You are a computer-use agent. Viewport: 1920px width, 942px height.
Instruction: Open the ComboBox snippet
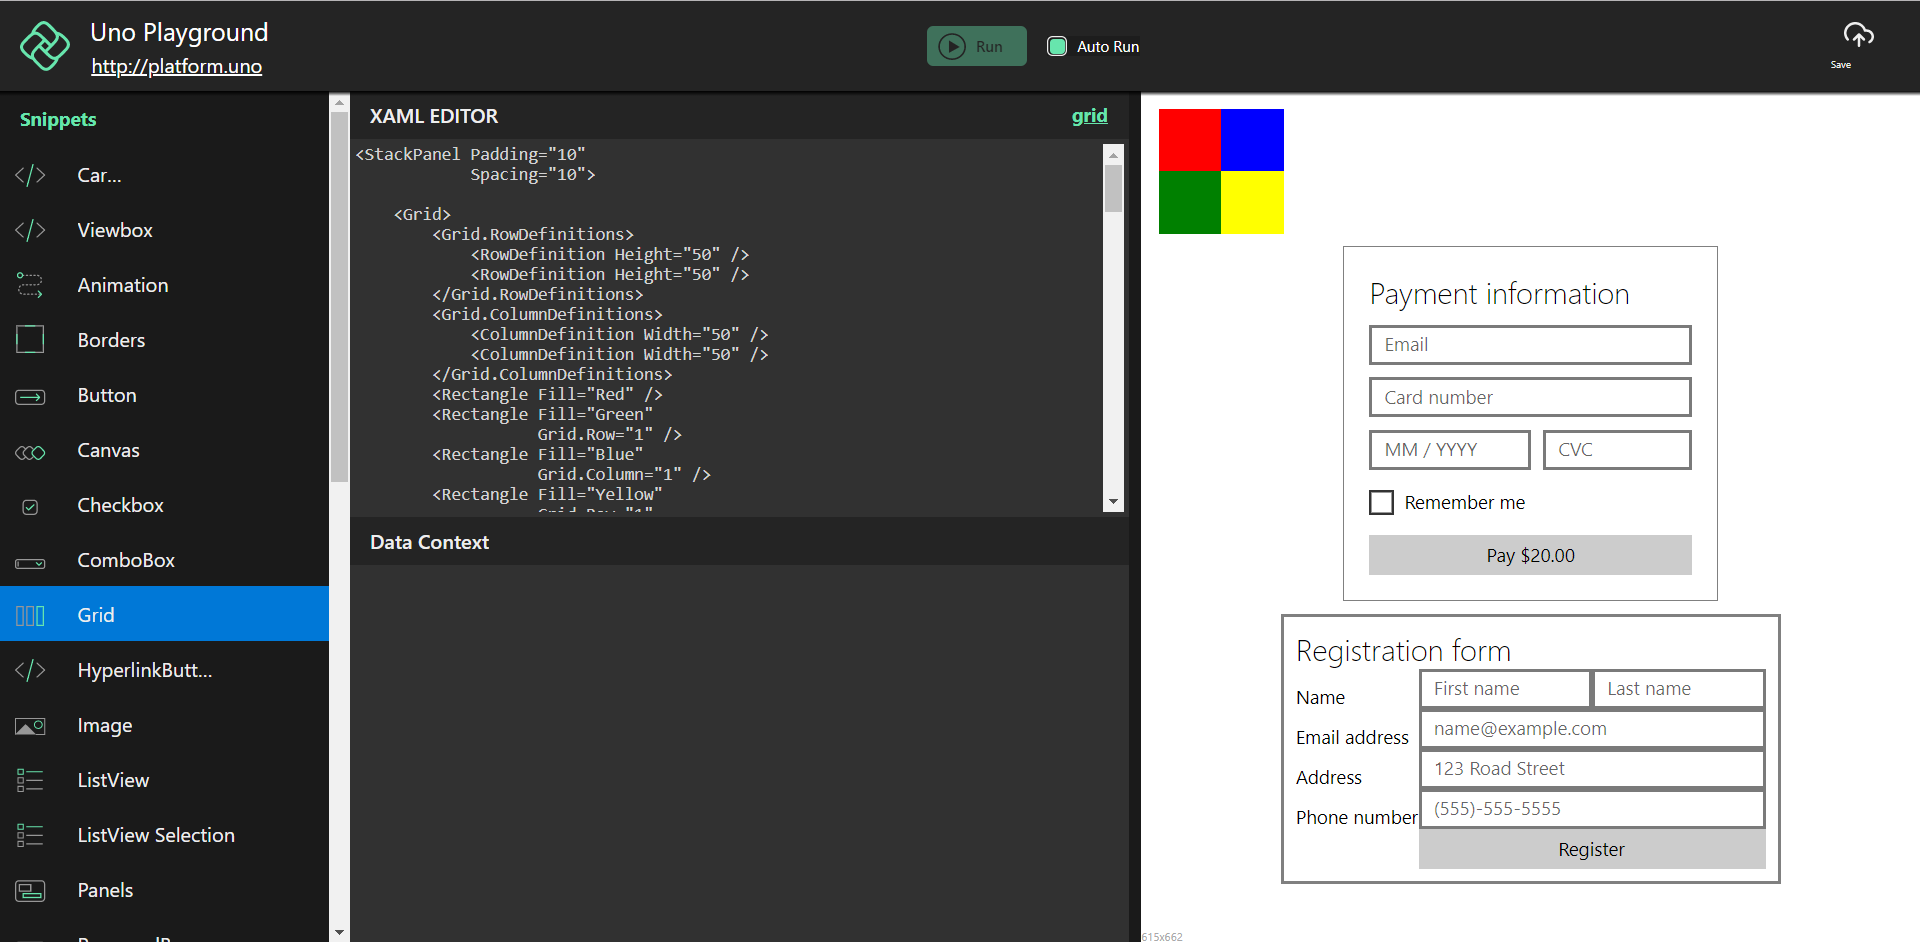(x=126, y=560)
